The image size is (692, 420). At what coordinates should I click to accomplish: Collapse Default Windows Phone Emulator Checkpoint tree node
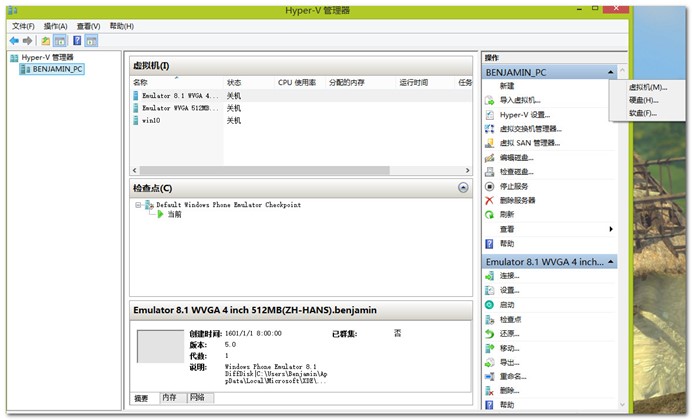[x=138, y=205]
